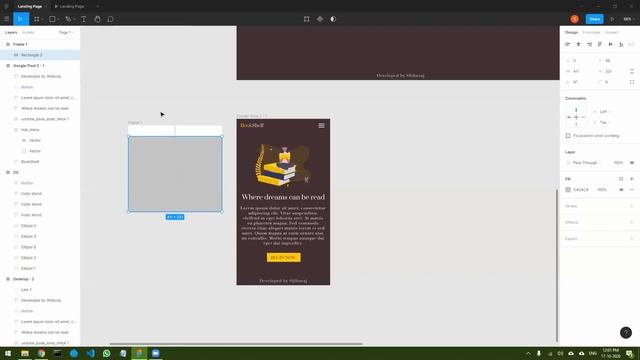The image size is (640, 360).
Task: Select the Comment tool
Action: coord(111,19)
